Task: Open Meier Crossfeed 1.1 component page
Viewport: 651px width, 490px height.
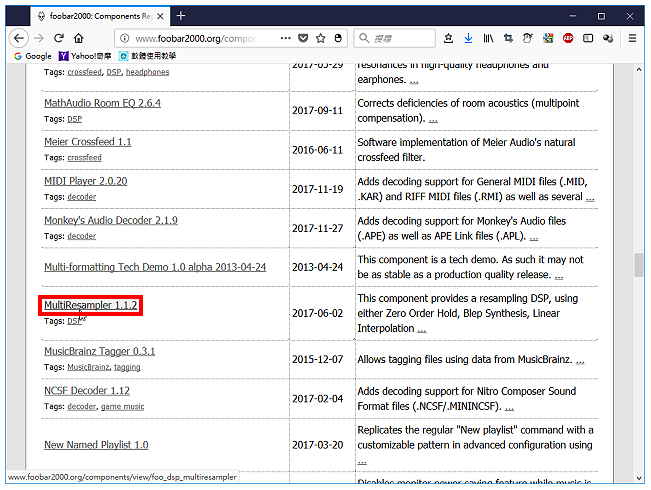Action: [x=88, y=142]
